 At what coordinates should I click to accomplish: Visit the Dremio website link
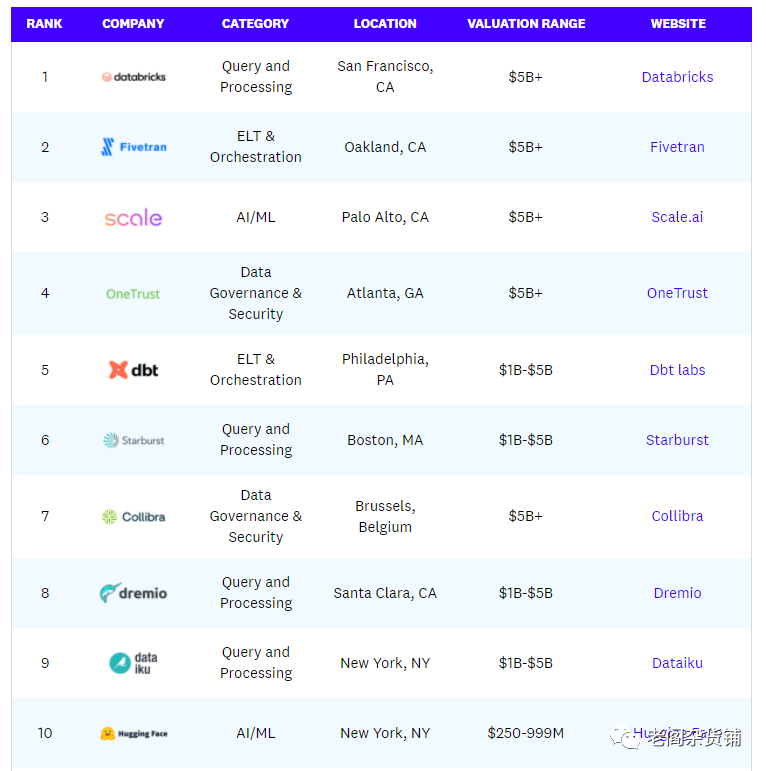[x=677, y=593]
